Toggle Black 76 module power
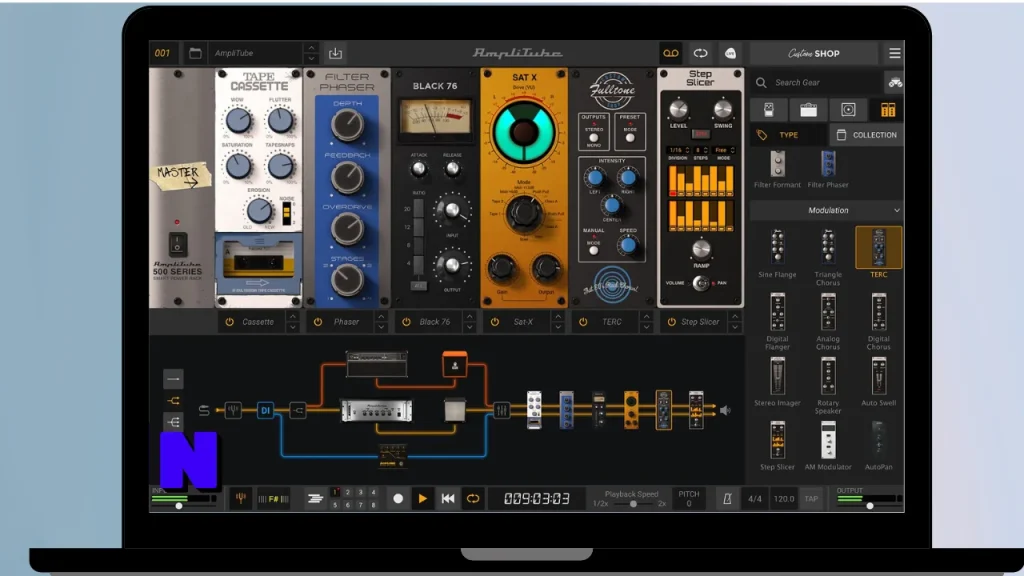Screen dimensions: 1024x576 coord(406,322)
